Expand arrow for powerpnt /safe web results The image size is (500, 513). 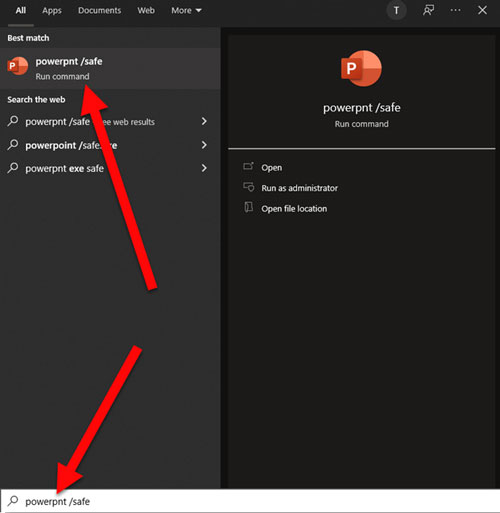204,121
